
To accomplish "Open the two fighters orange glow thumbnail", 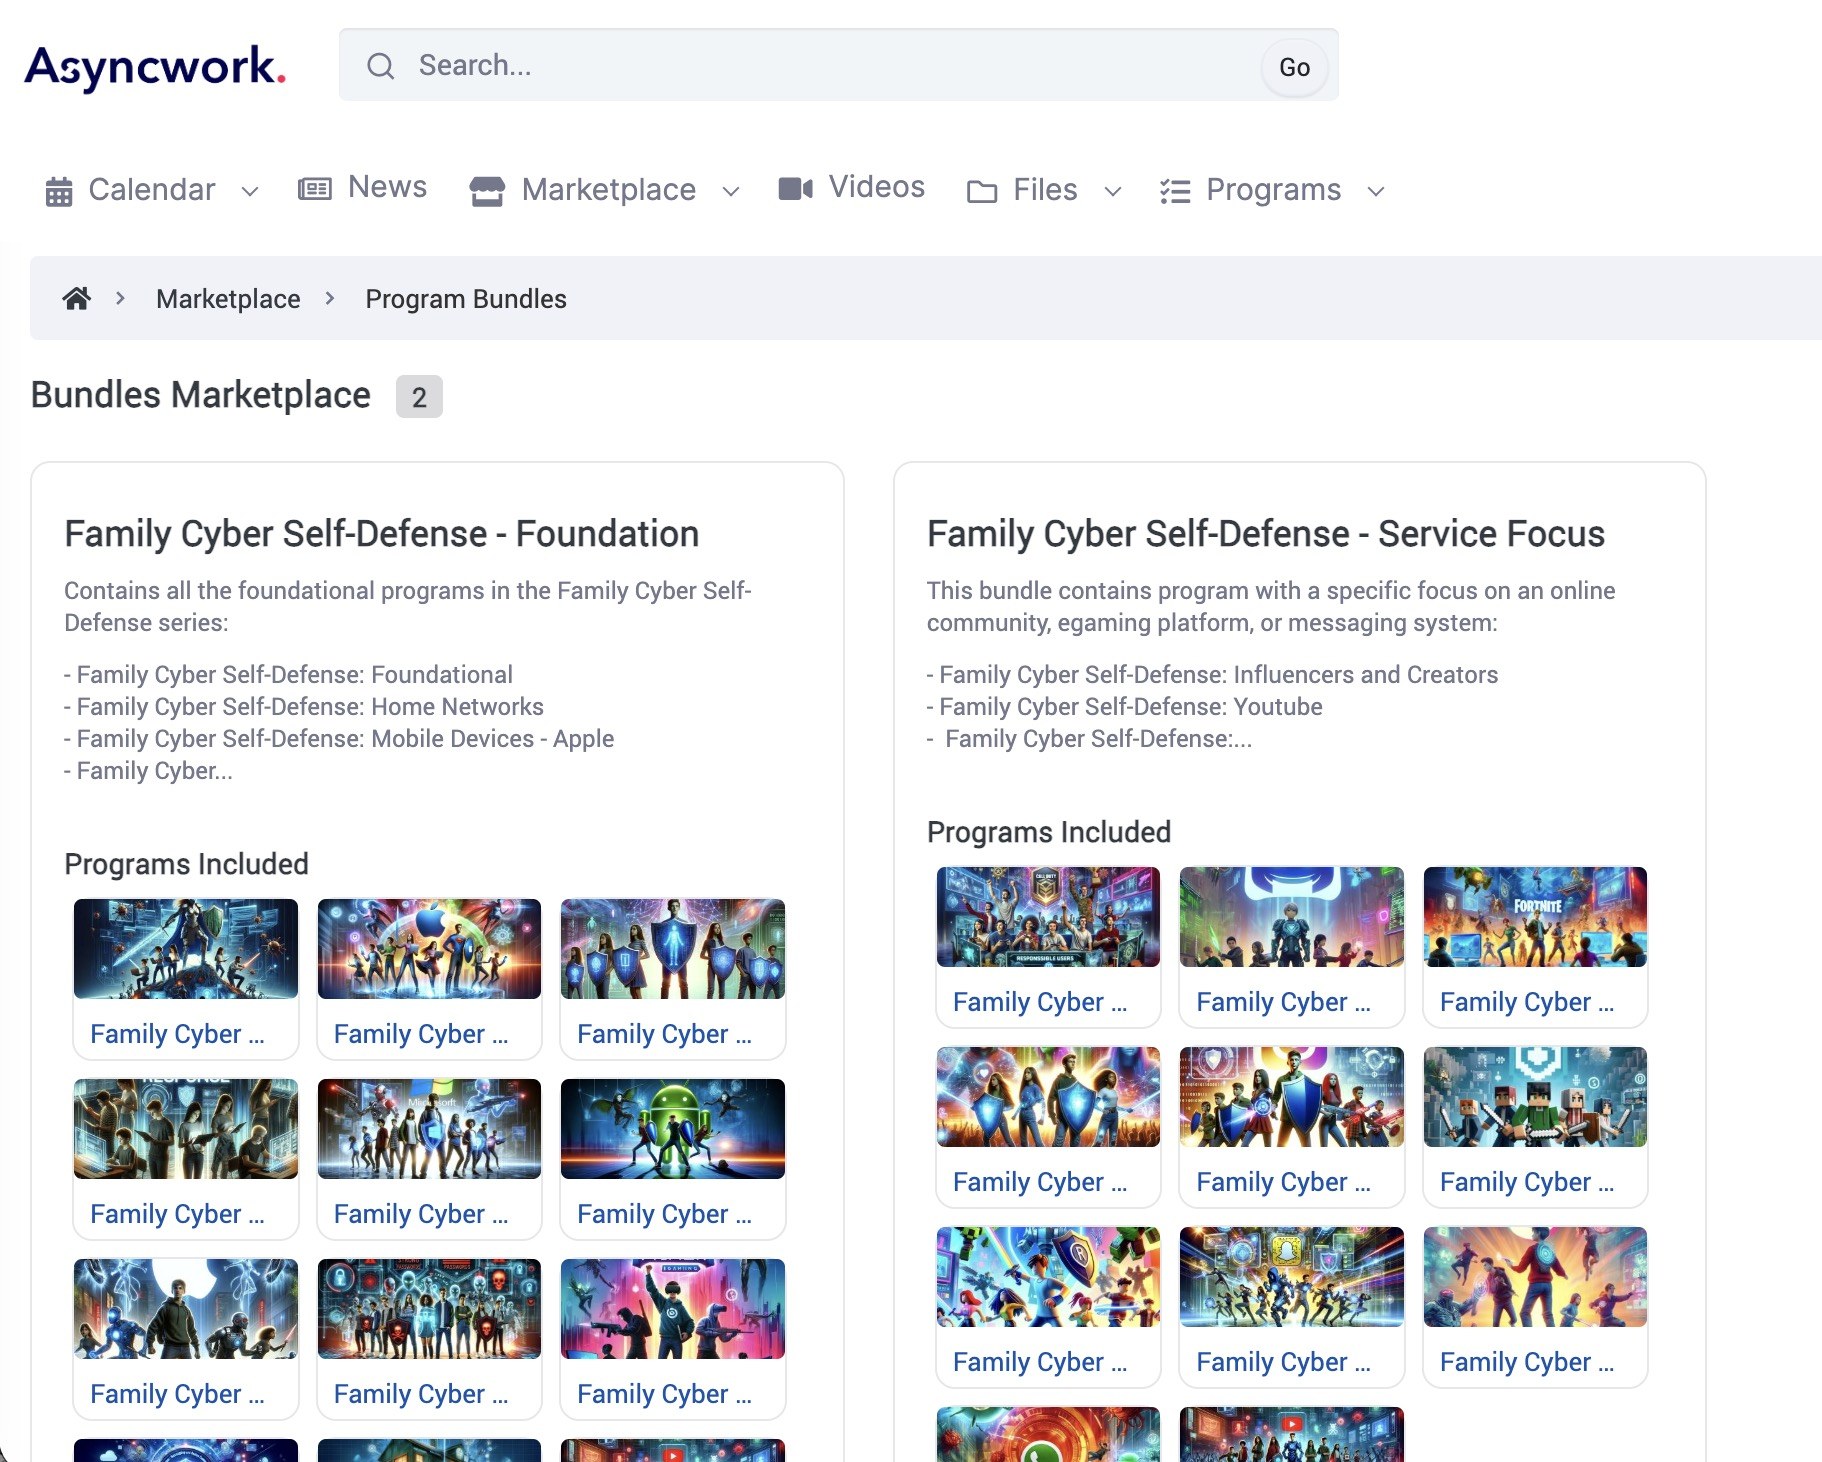I will click(1535, 1276).
